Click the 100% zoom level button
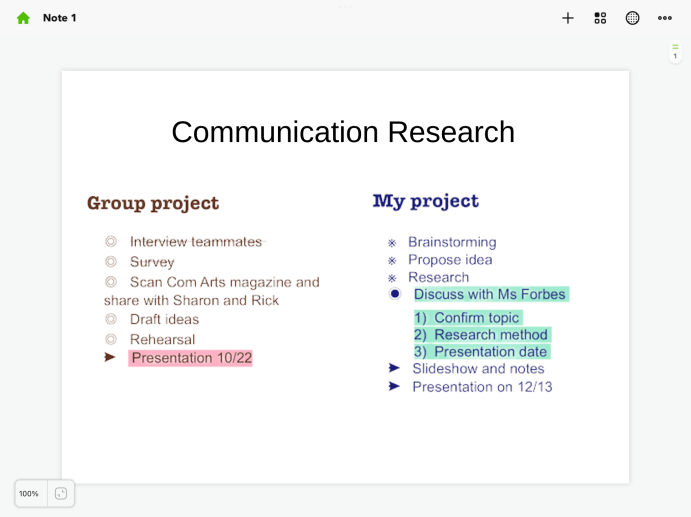 point(29,494)
